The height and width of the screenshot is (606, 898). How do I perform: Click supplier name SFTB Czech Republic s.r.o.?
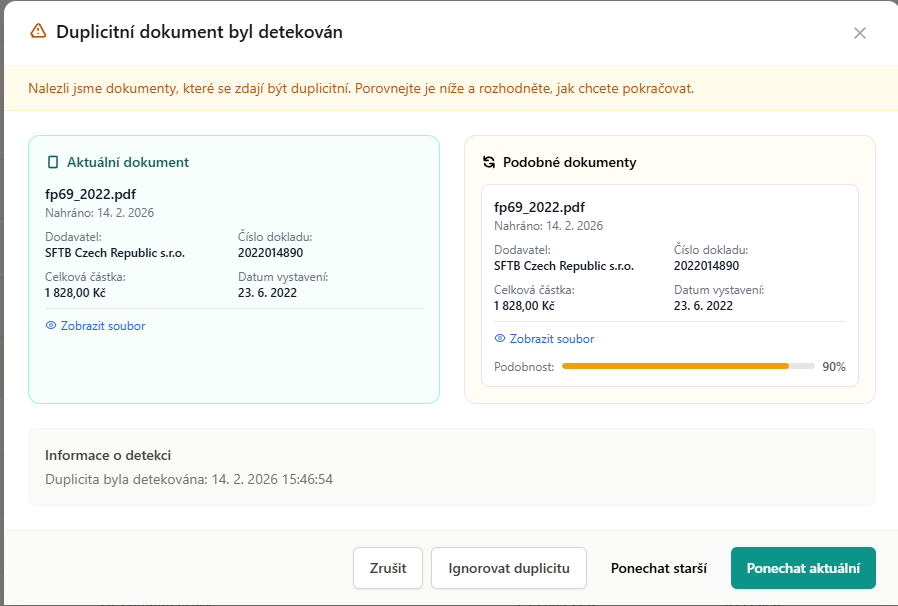tap(117, 253)
